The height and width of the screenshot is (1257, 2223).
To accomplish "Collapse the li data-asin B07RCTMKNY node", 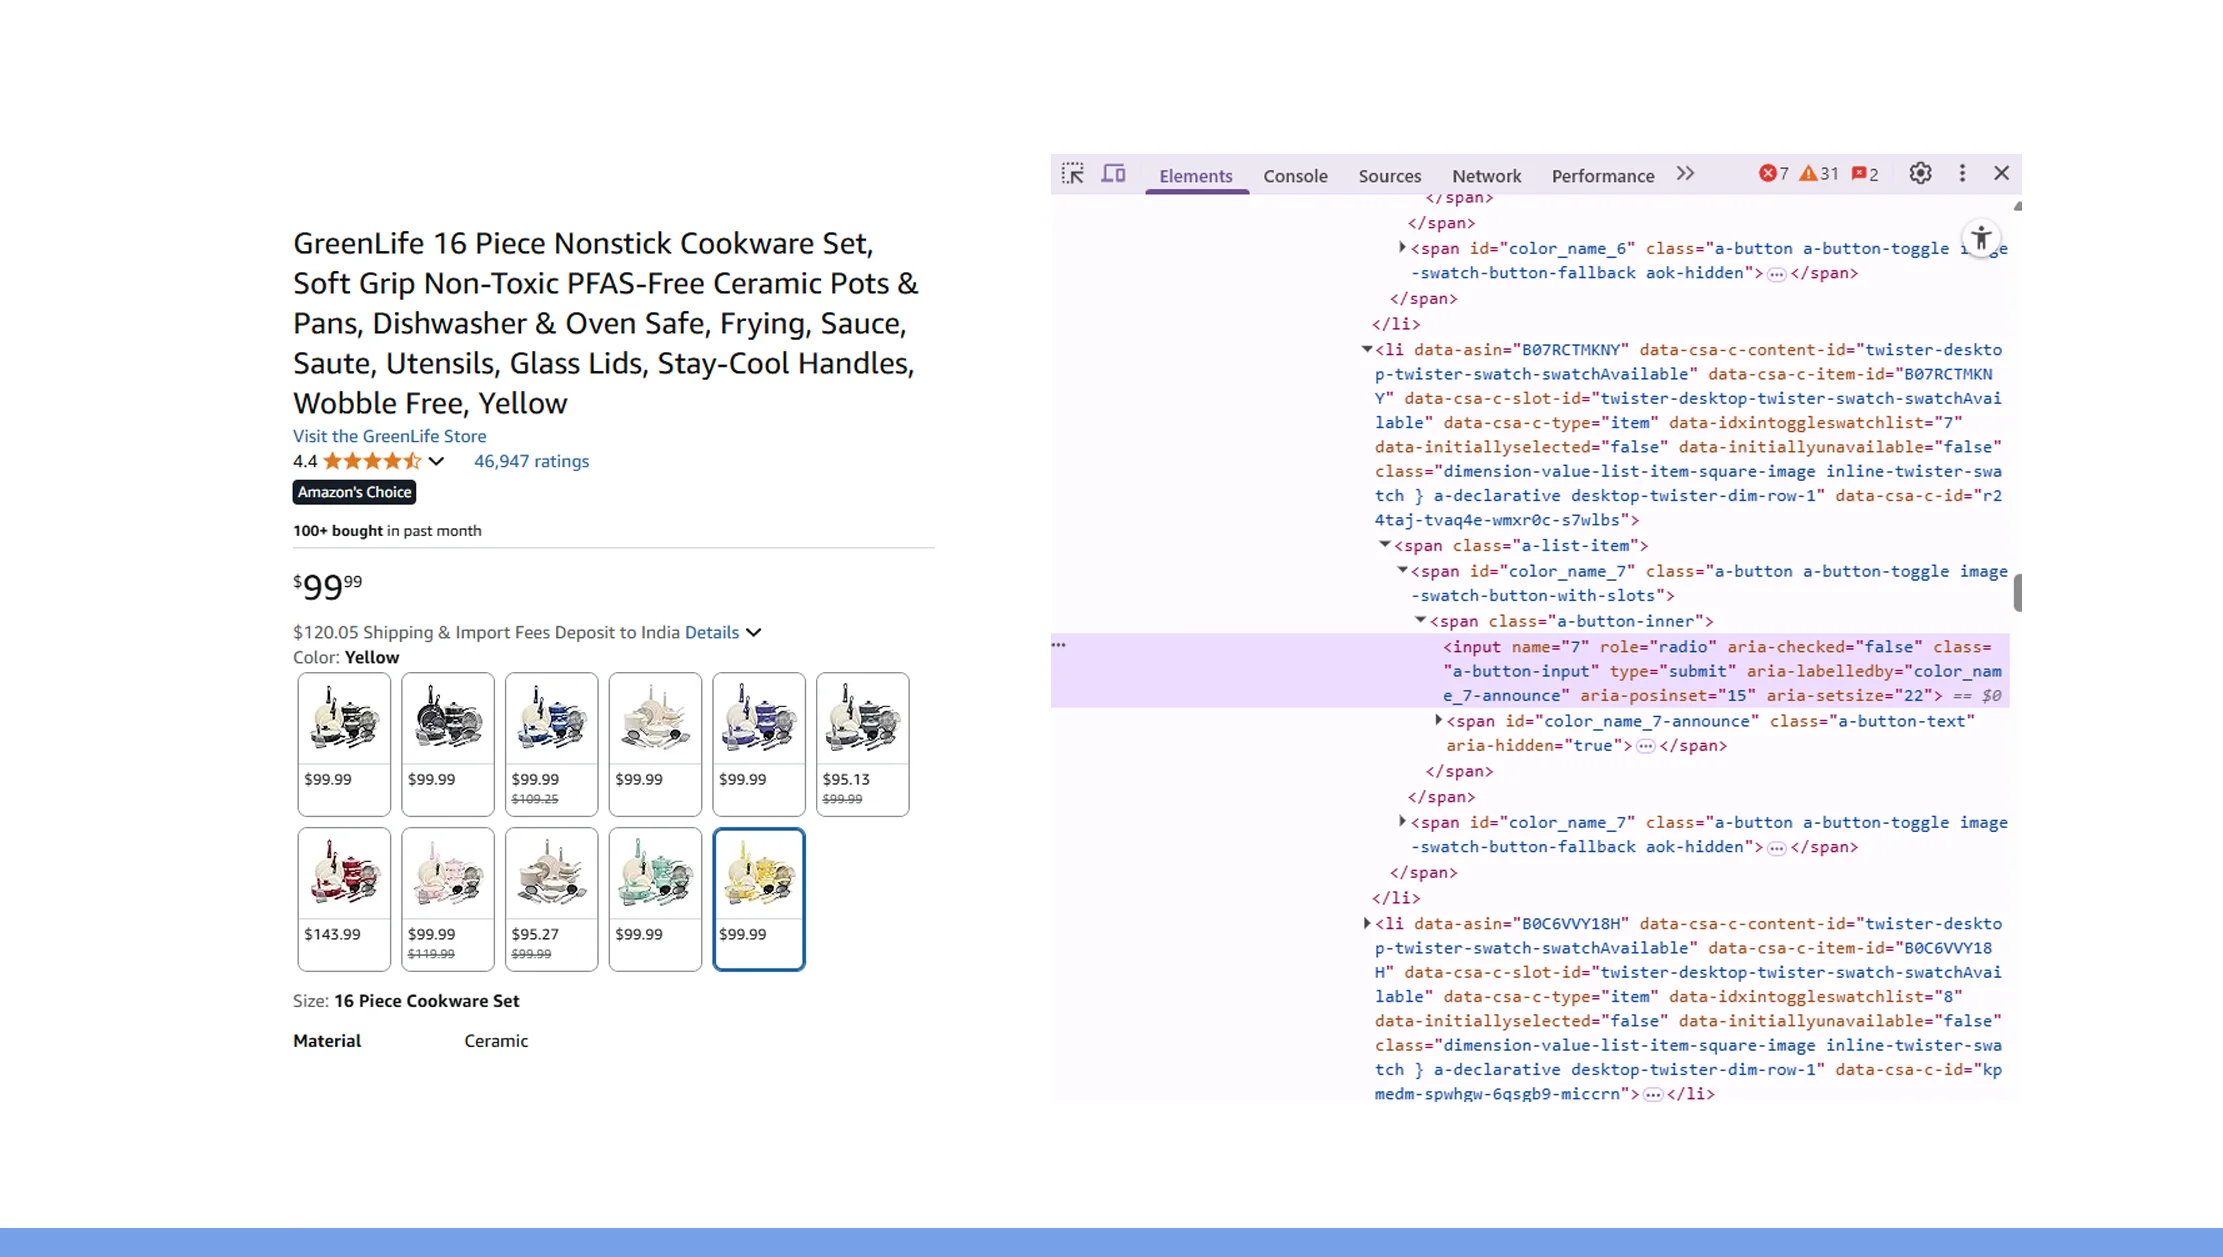I will tap(1366, 349).
